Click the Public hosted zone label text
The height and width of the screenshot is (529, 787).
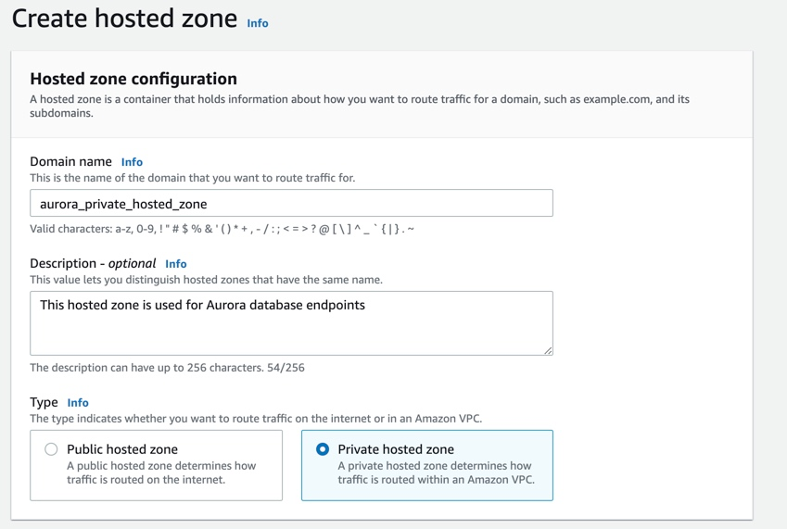pos(122,449)
